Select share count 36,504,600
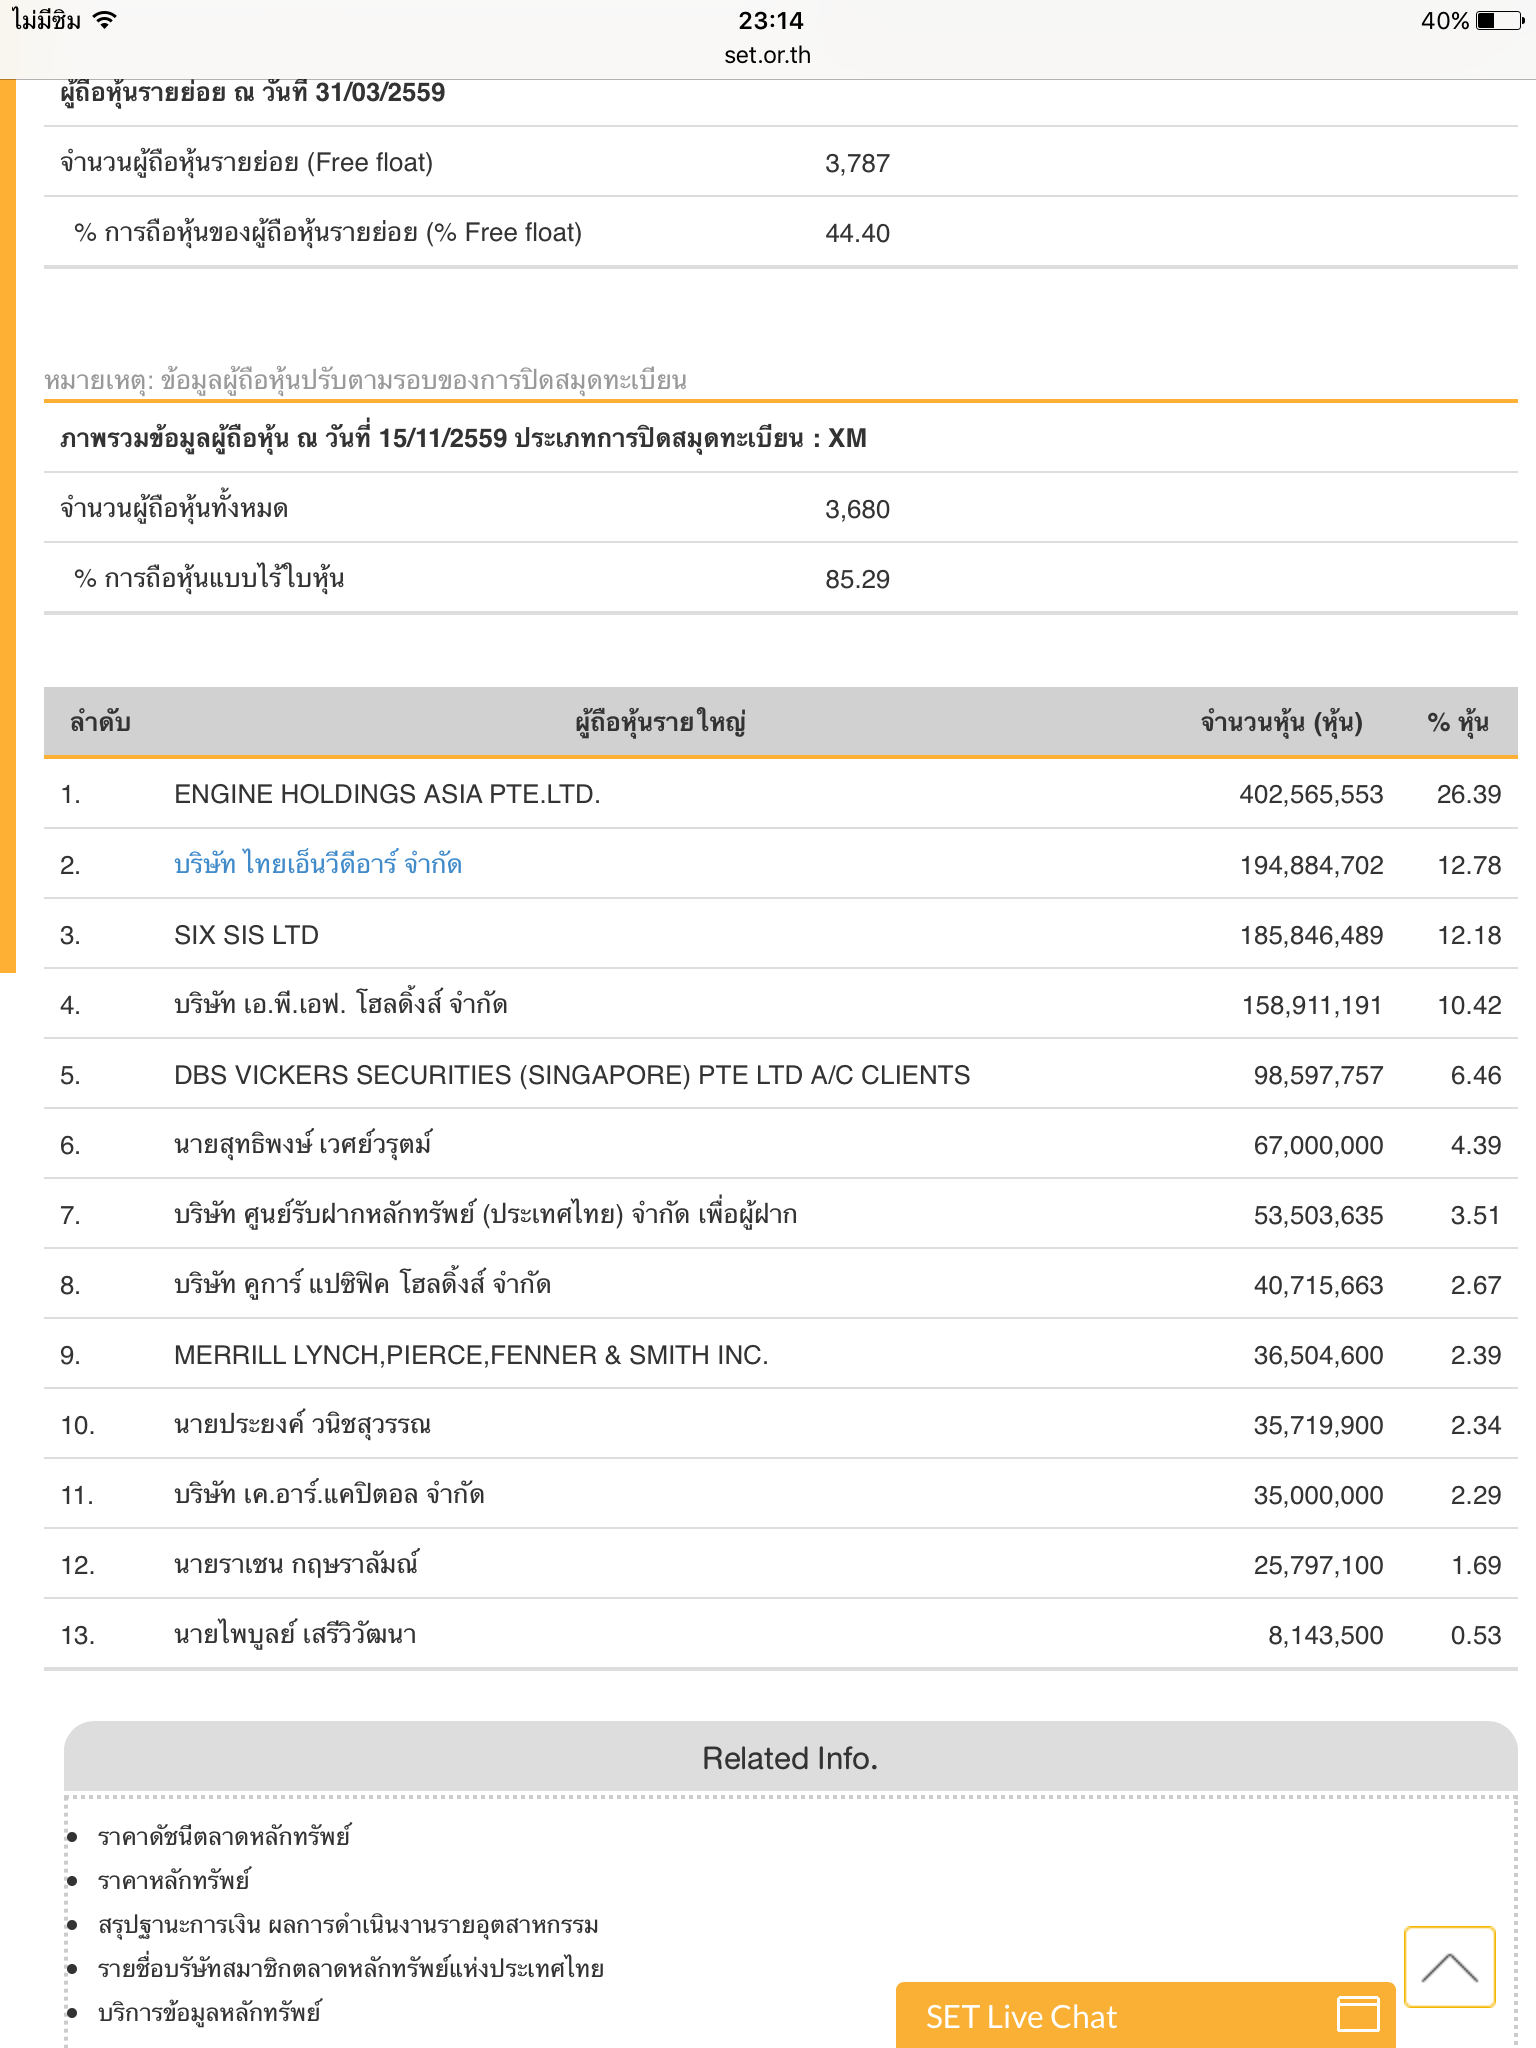Image resolution: width=1536 pixels, height=2048 pixels. tap(1318, 1355)
